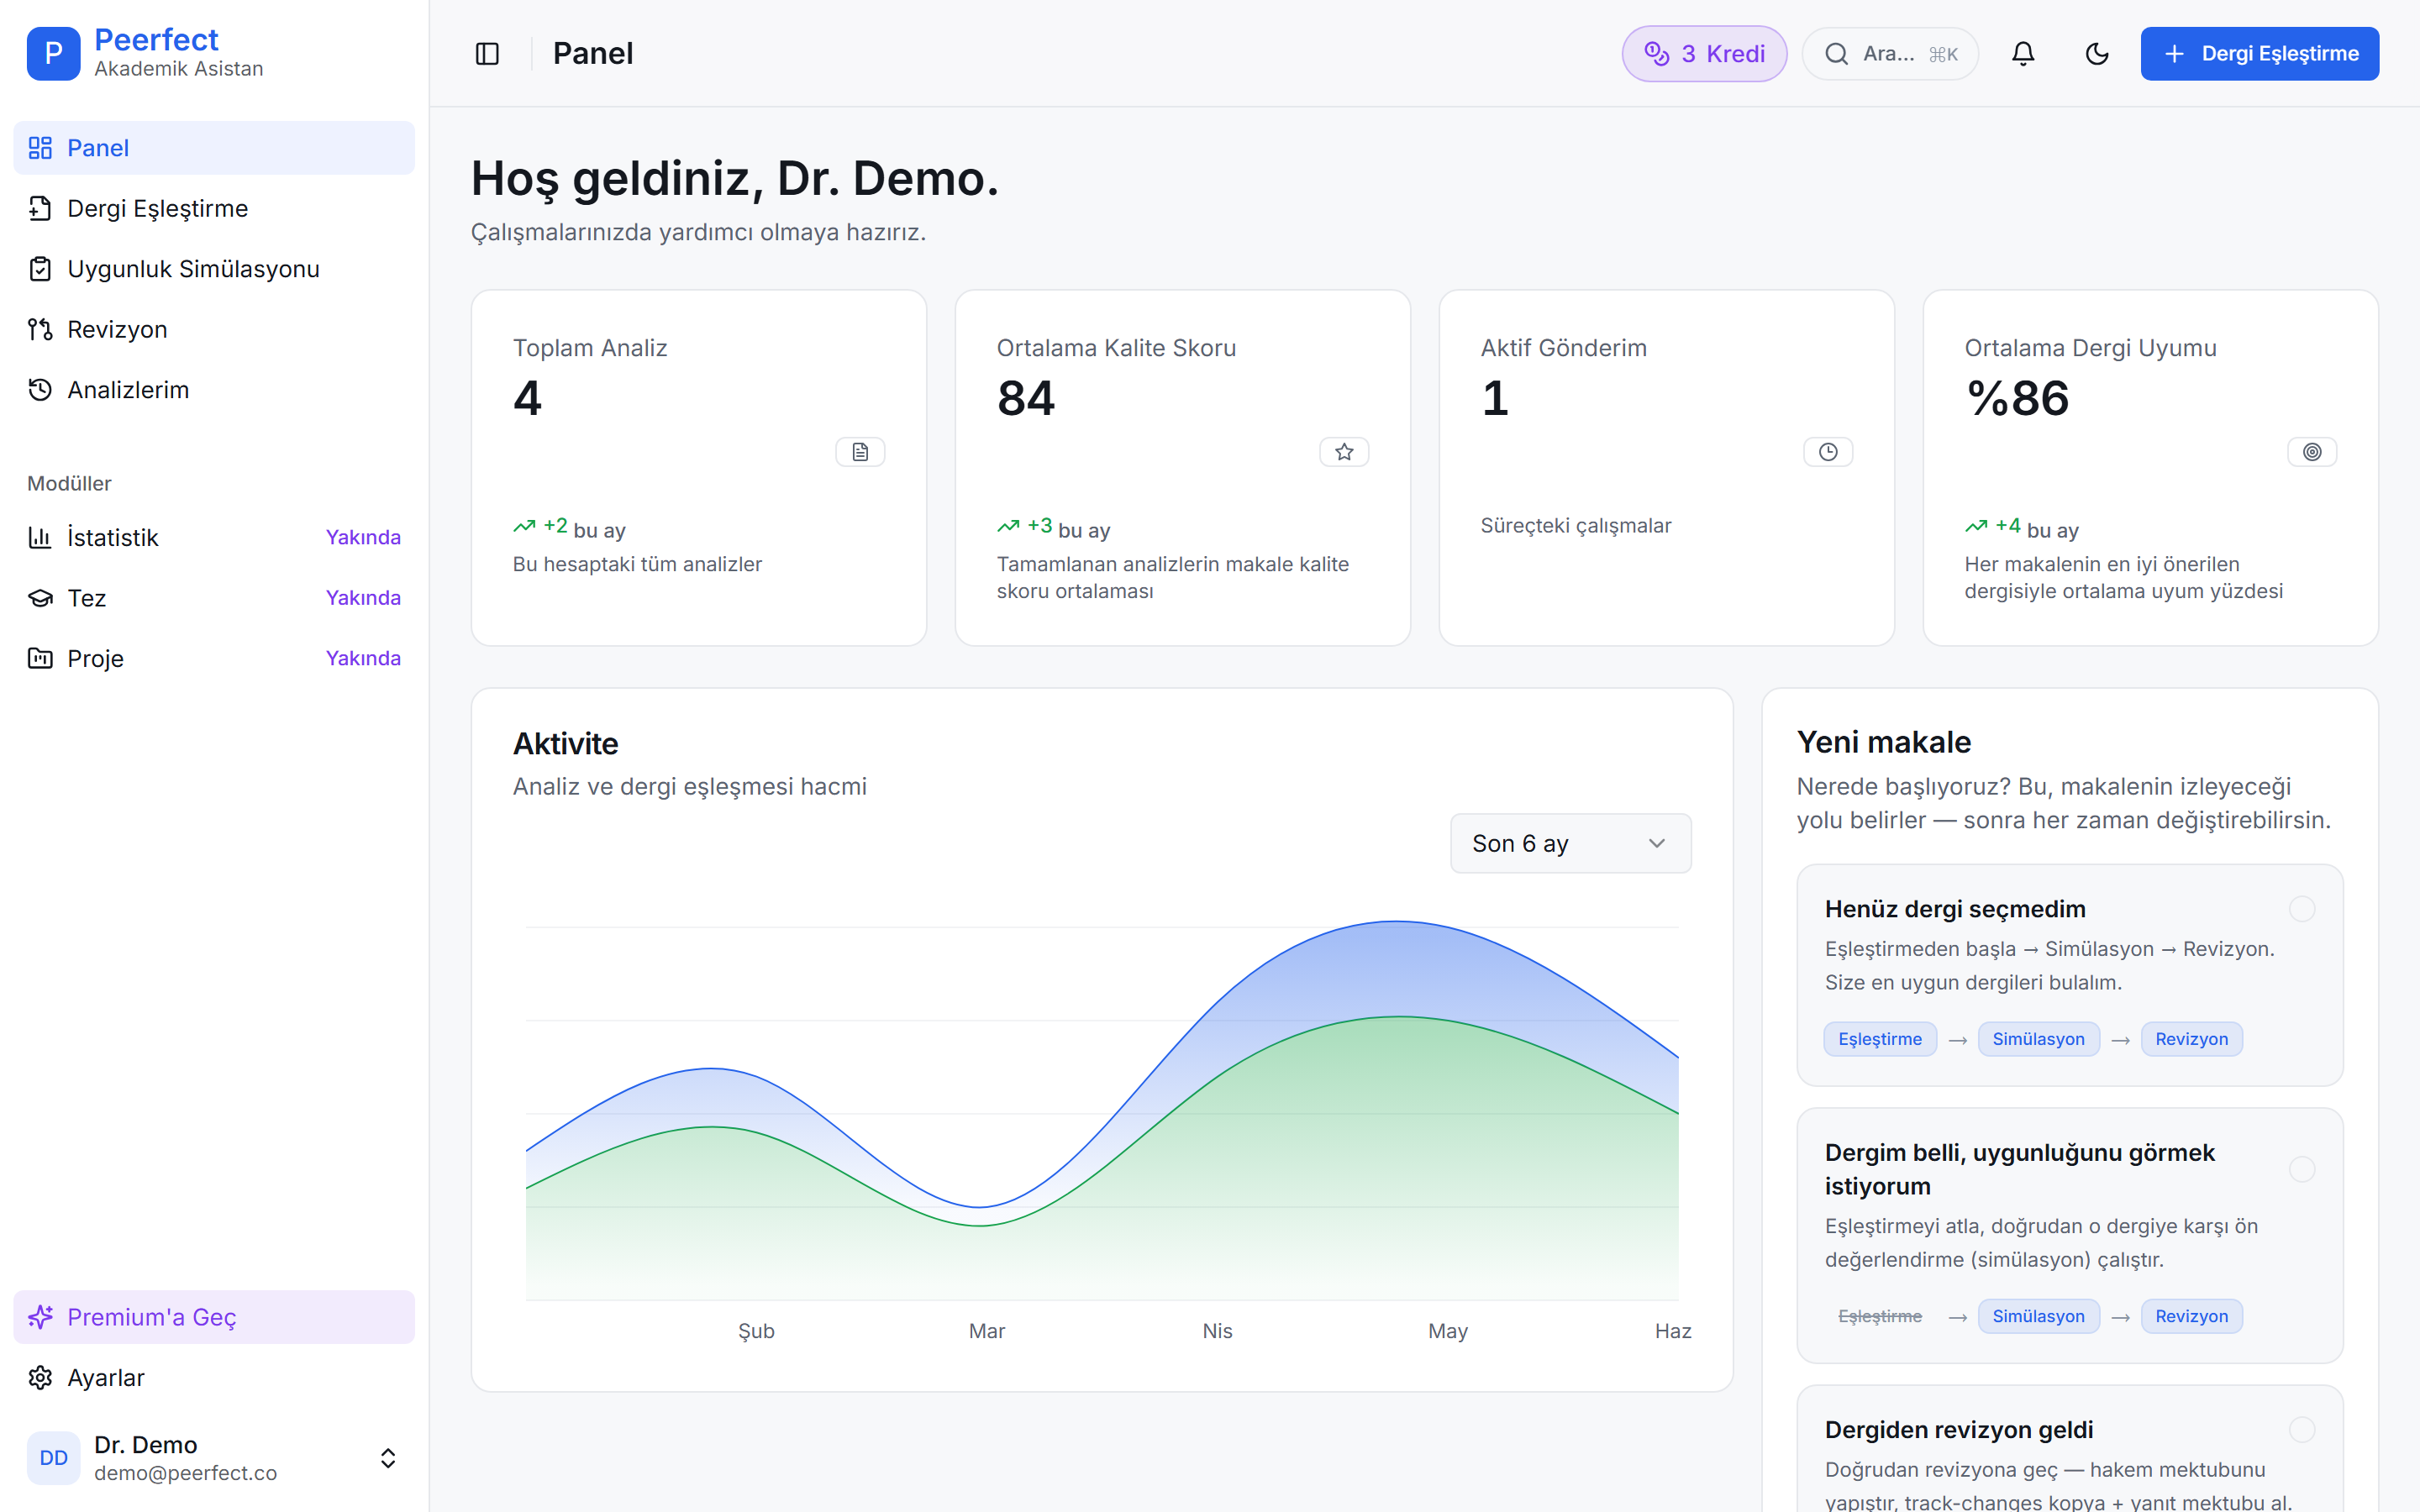The height and width of the screenshot is (1512, 2420).
Task: Click the Mar label on chart axis
Action: coord(986,1331)
